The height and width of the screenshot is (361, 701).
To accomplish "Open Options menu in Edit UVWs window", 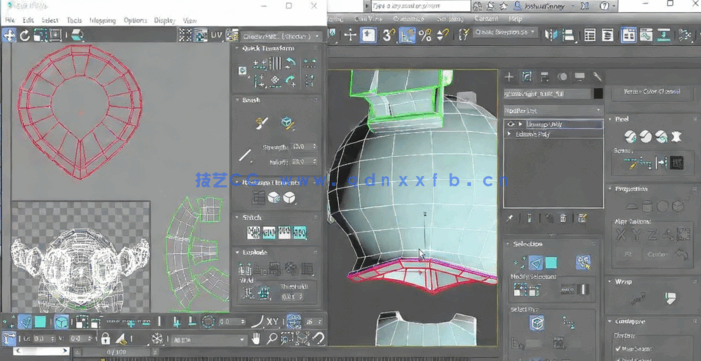I will (135, 20).
